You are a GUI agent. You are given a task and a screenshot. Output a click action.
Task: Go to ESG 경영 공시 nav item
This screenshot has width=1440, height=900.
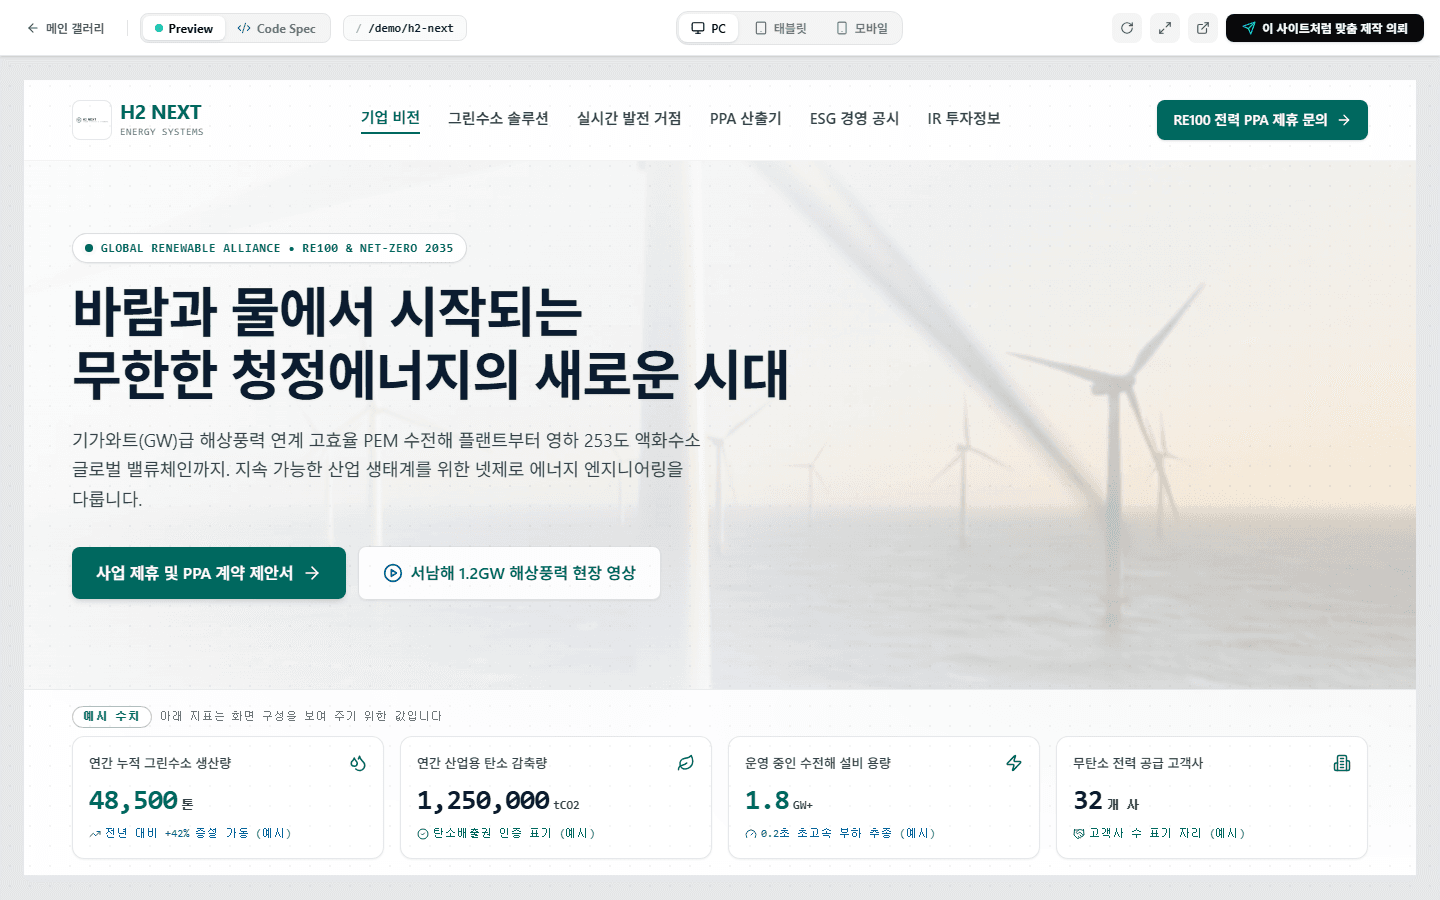855,118
